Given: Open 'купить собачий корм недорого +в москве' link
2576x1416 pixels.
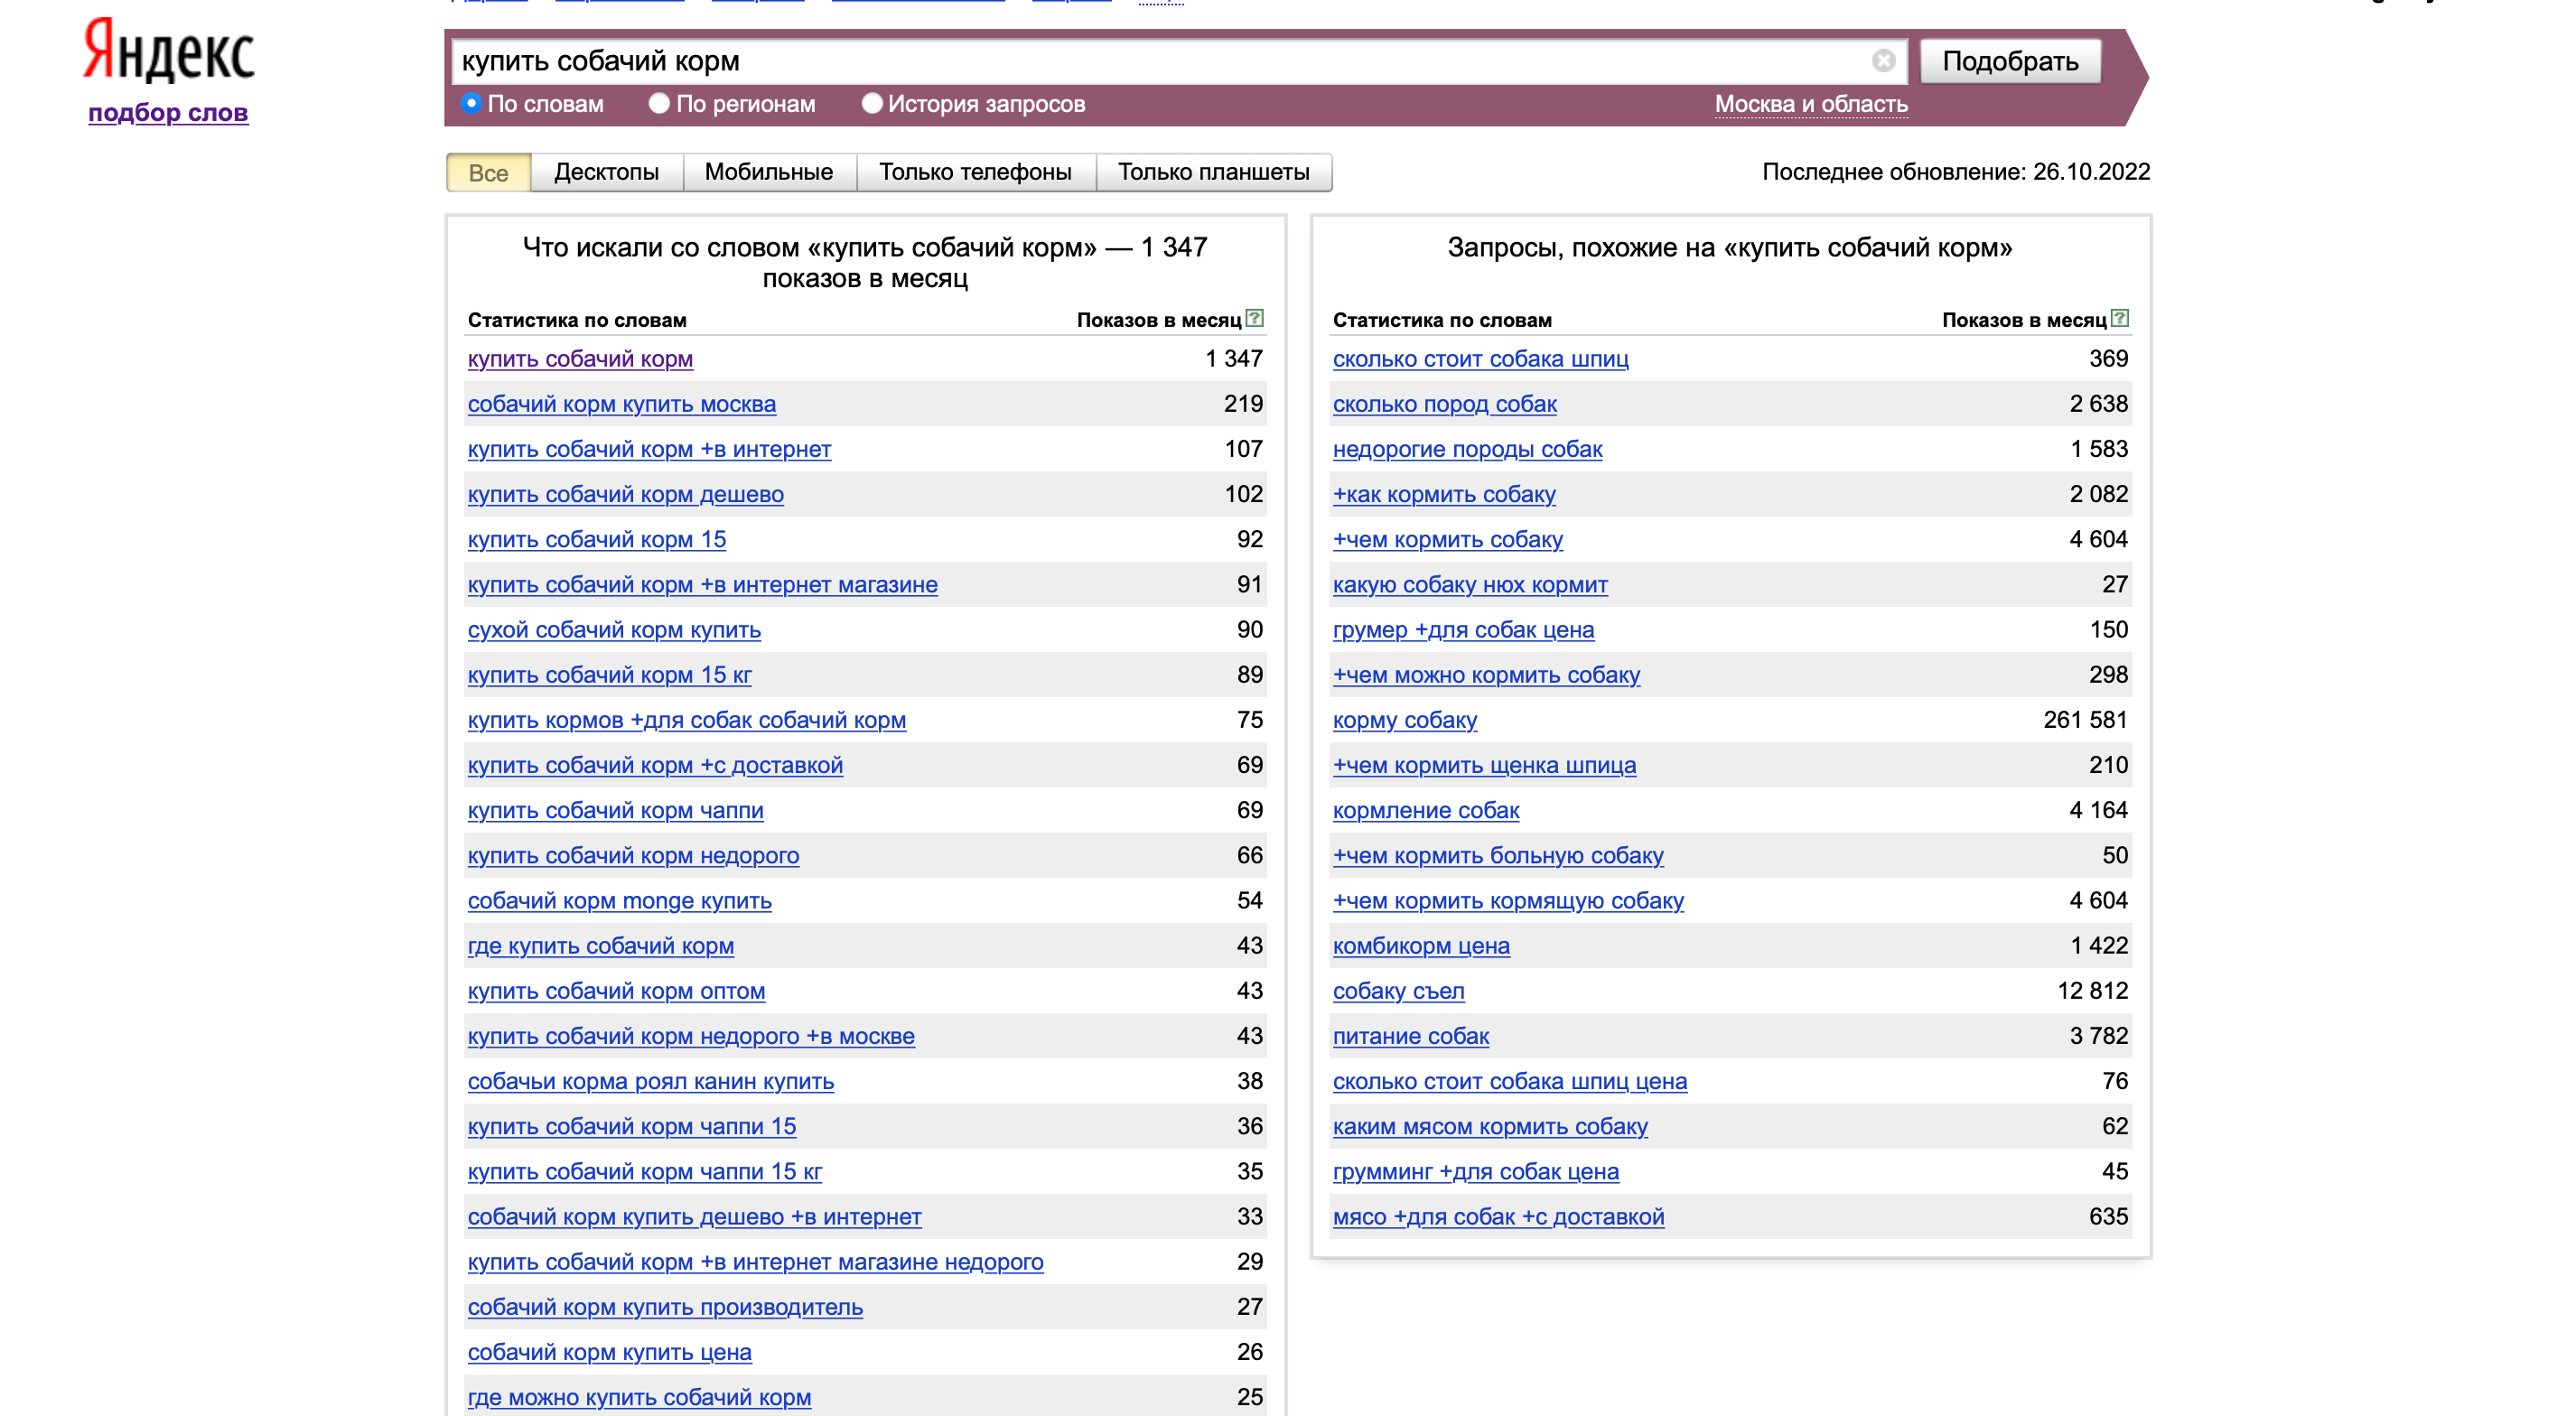Looking at the screenshot, I should point(691,1036).
